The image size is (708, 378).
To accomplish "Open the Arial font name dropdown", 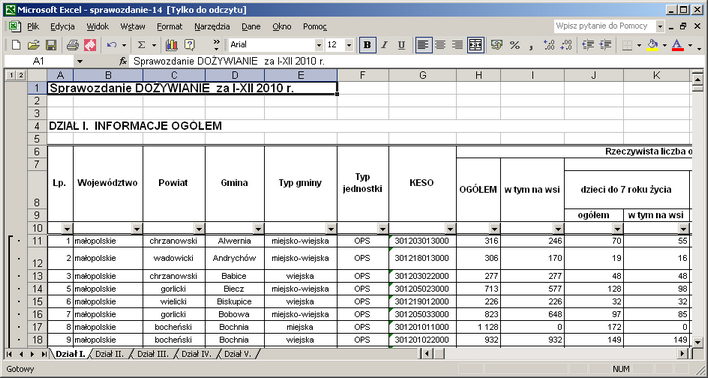I will [319, 45].
